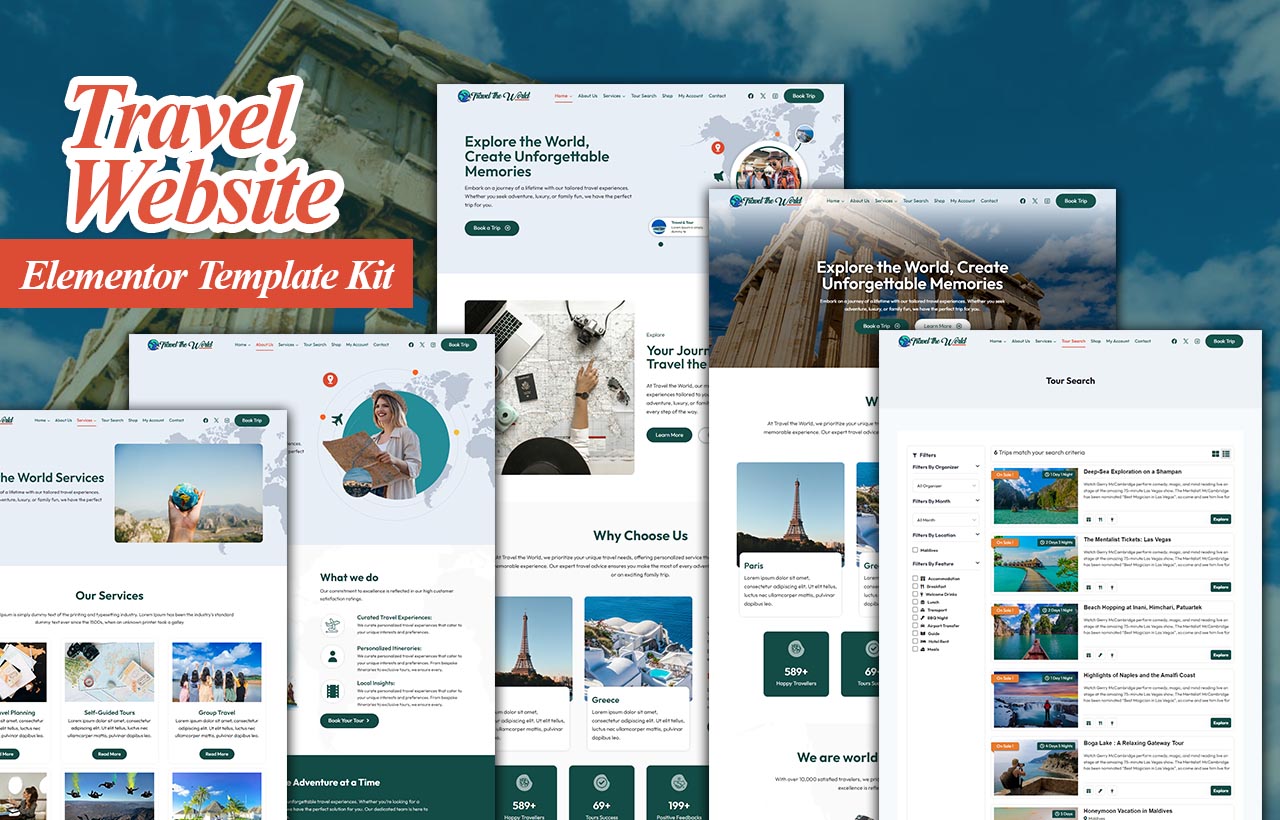Viewport: 1280px width, 820px height.
Task: Click Facebook icon on Services page header
Action: 205,420
